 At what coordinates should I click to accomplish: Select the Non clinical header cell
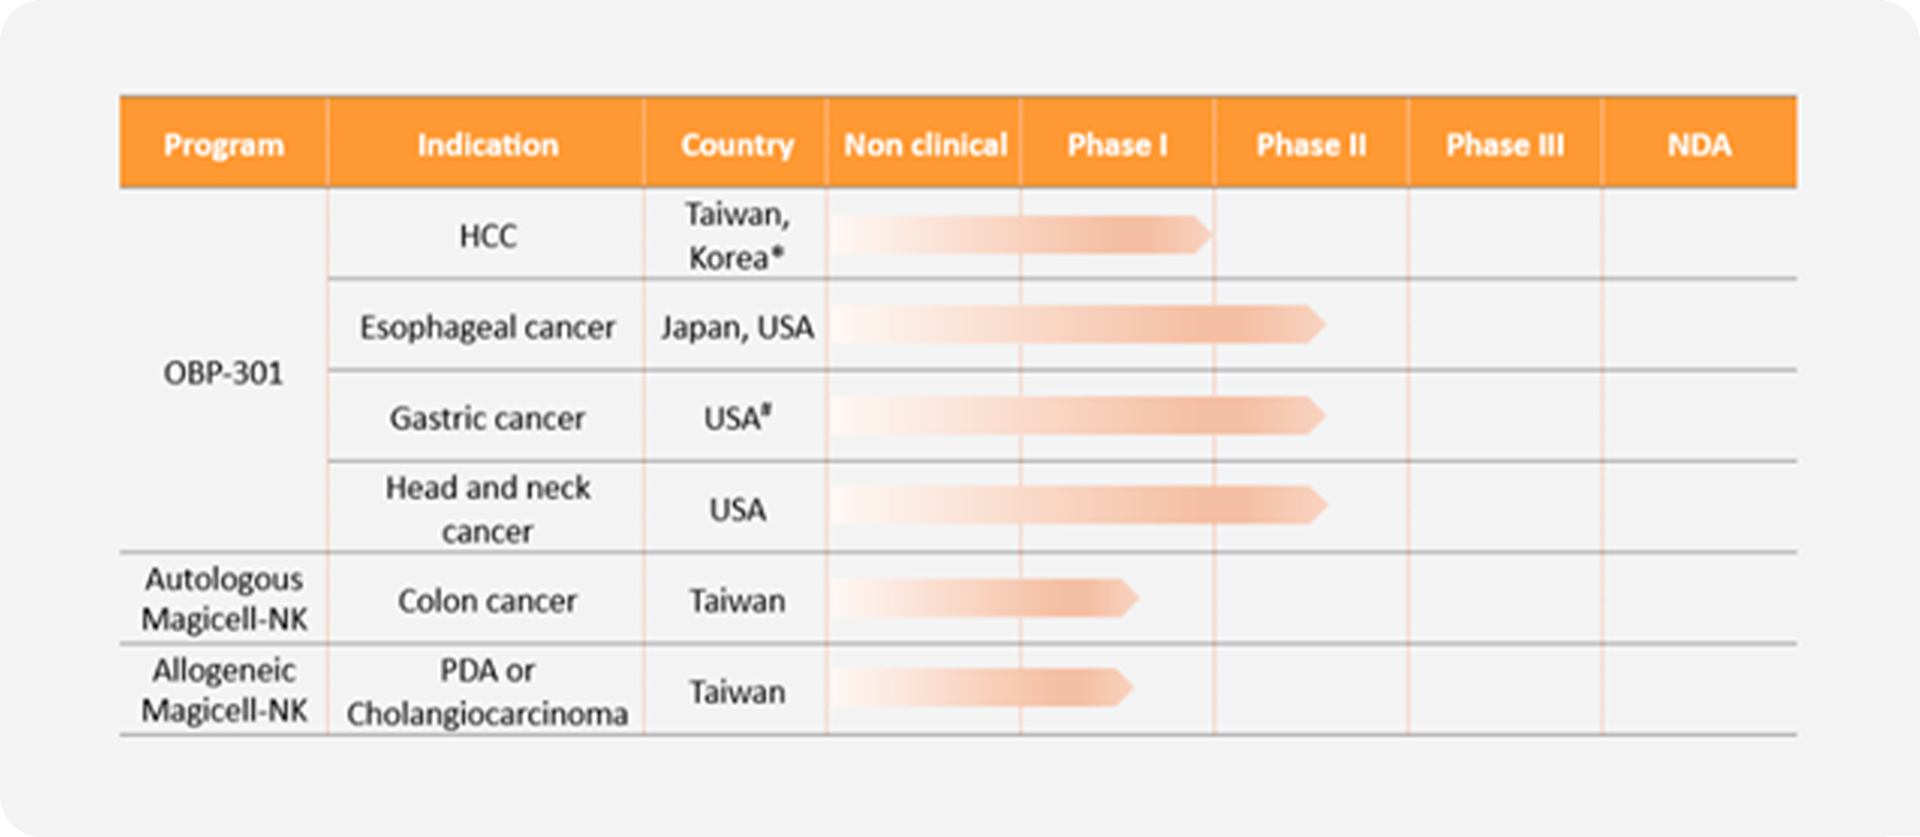[925, 144]
